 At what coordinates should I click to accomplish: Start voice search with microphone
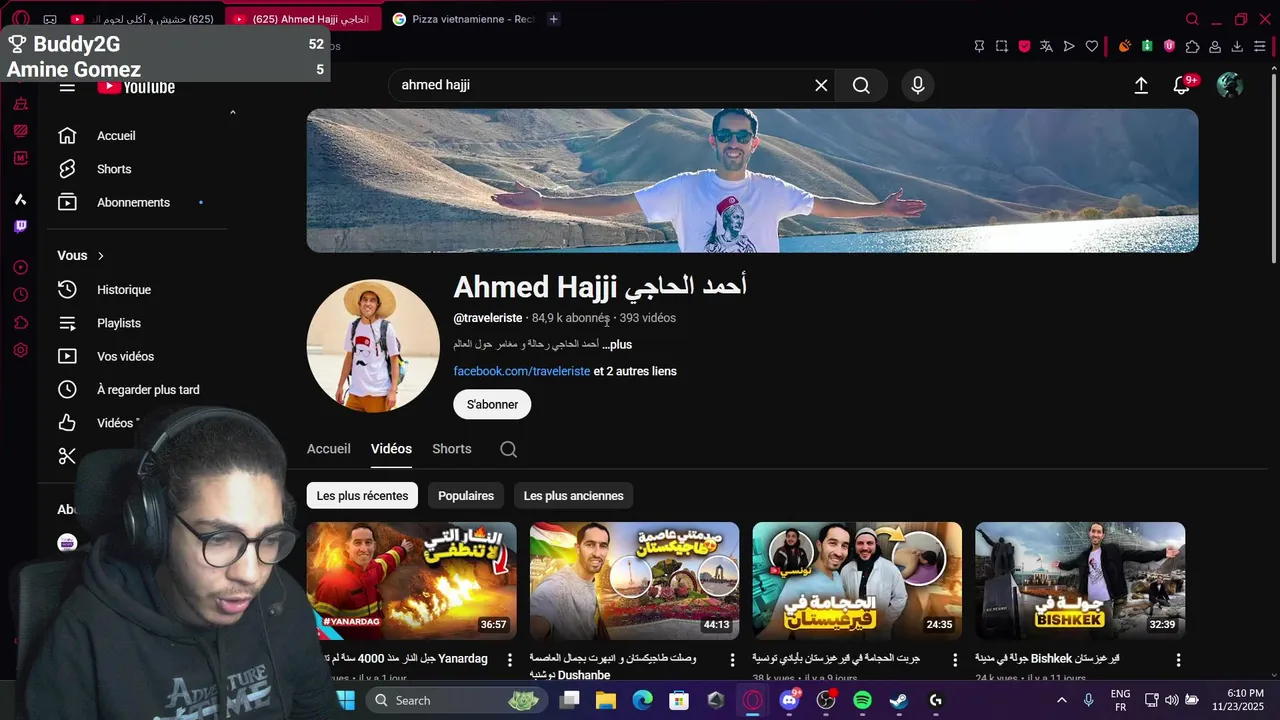click(918, 85)
